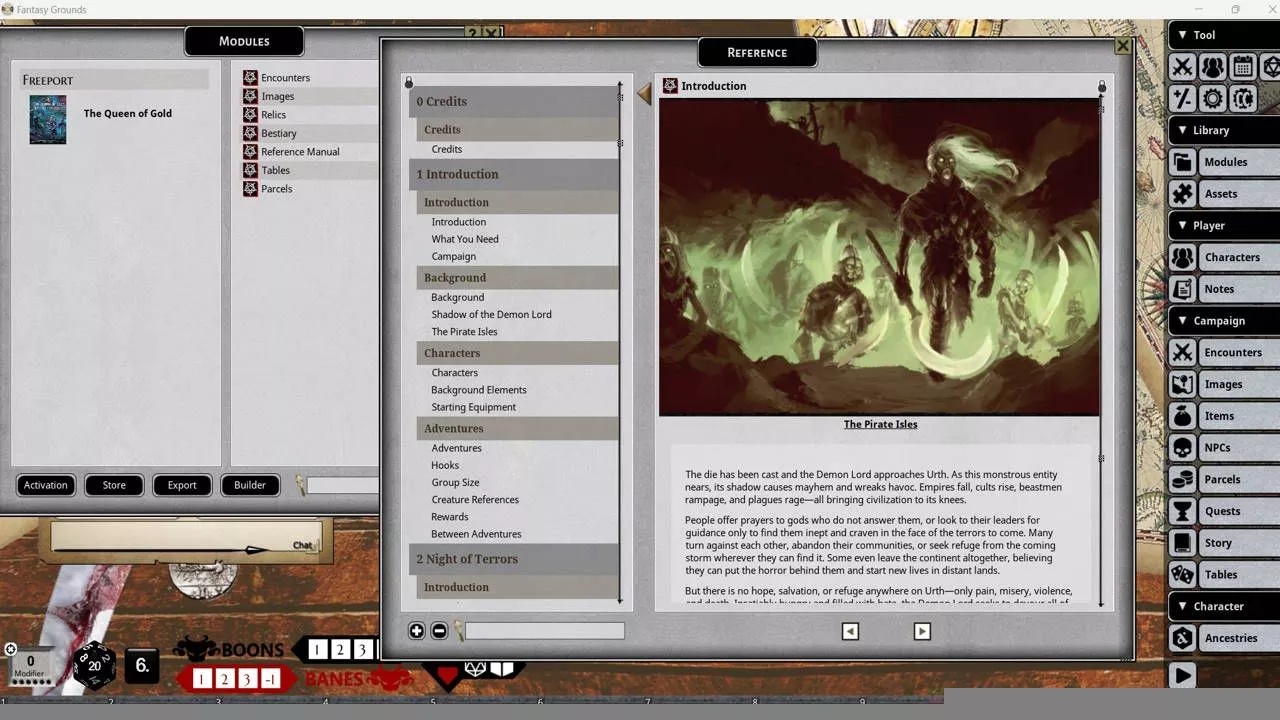This screenshot has height=720, width=1280.
Task: Open Assets in the Library sidebar
Action: point(1224,194)
